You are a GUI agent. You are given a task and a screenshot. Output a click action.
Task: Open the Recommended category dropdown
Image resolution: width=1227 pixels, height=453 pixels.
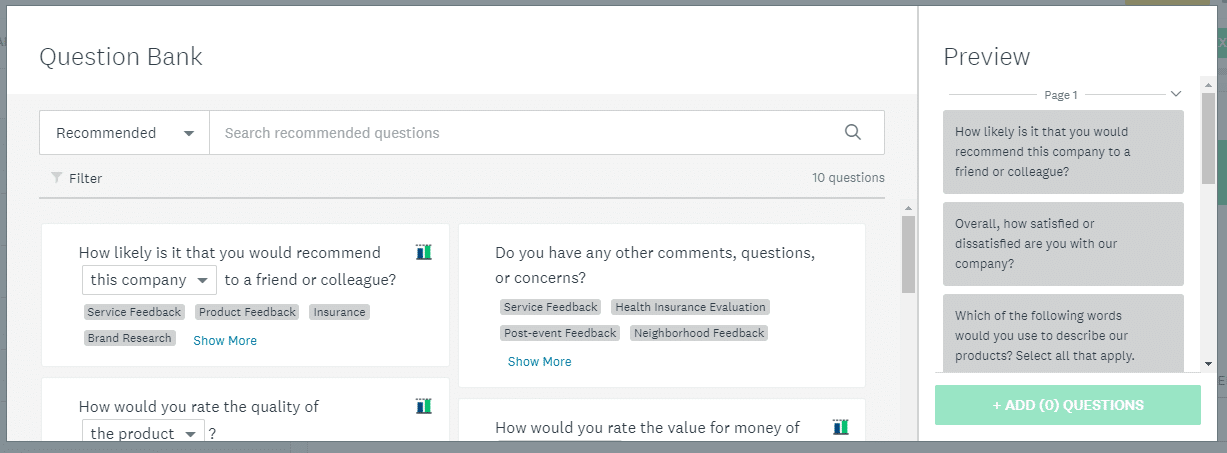(x=124, y=133)
